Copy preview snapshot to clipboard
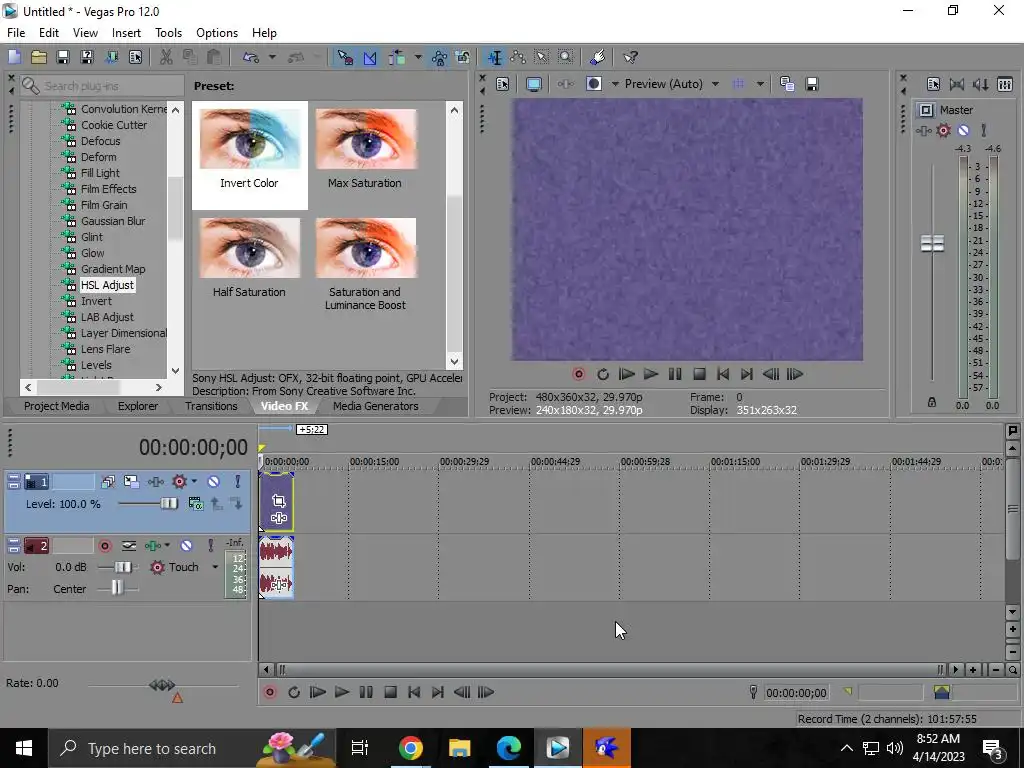 coord(787,84)
